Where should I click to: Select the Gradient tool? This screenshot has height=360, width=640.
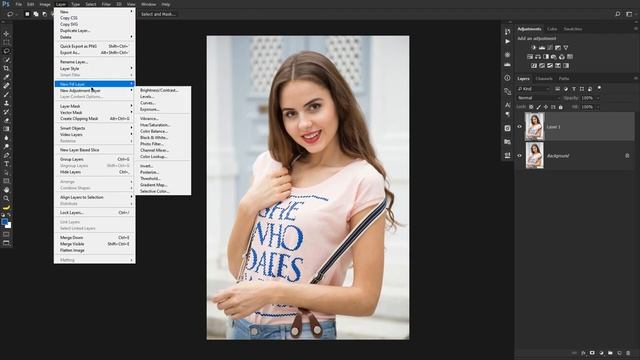click(6, 129)
